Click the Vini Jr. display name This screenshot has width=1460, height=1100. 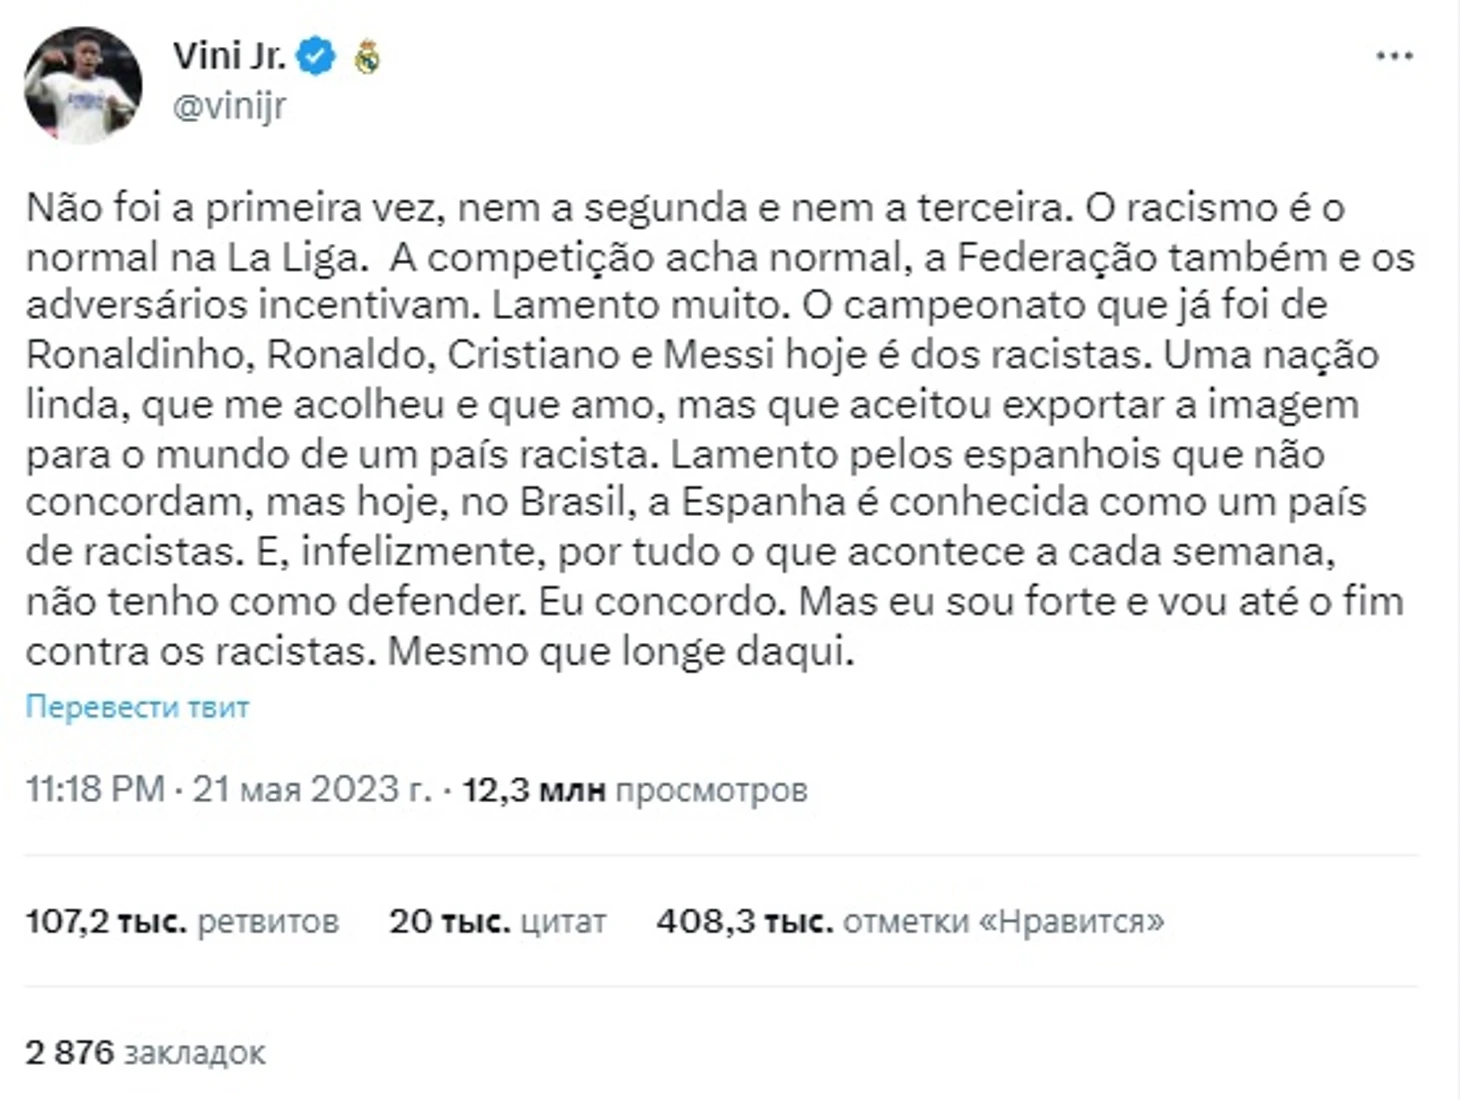(x=229, y=56)
